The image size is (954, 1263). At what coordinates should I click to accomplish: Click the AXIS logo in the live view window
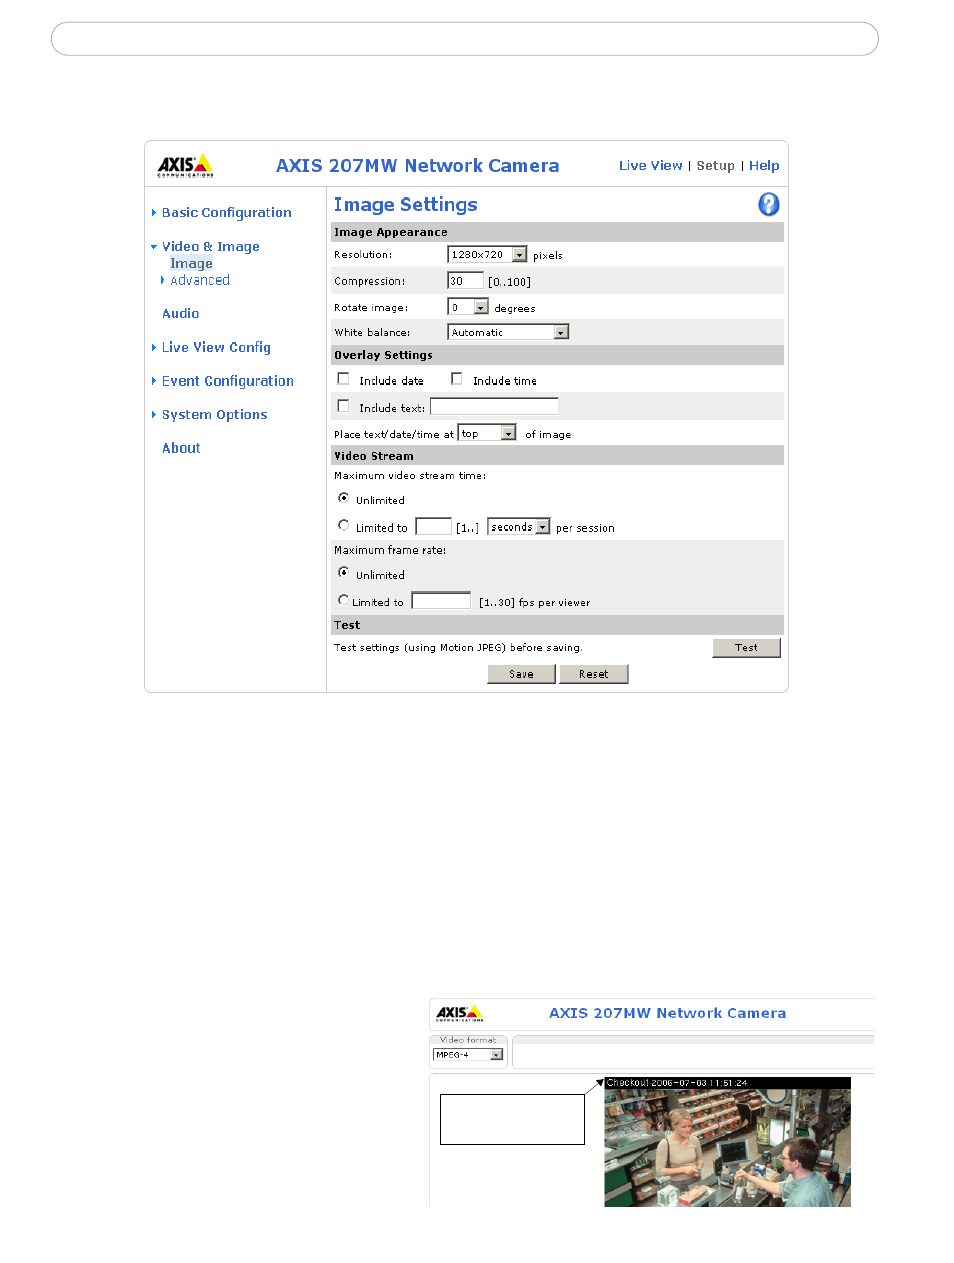pyautogui.click(x=460, y=1013)
